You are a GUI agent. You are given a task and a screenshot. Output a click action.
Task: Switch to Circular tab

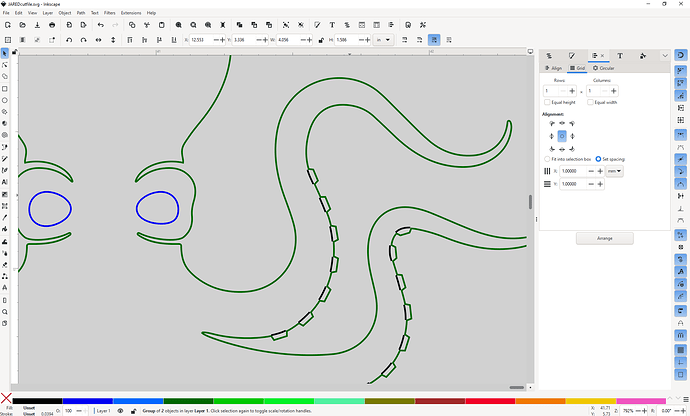[603, 68]
